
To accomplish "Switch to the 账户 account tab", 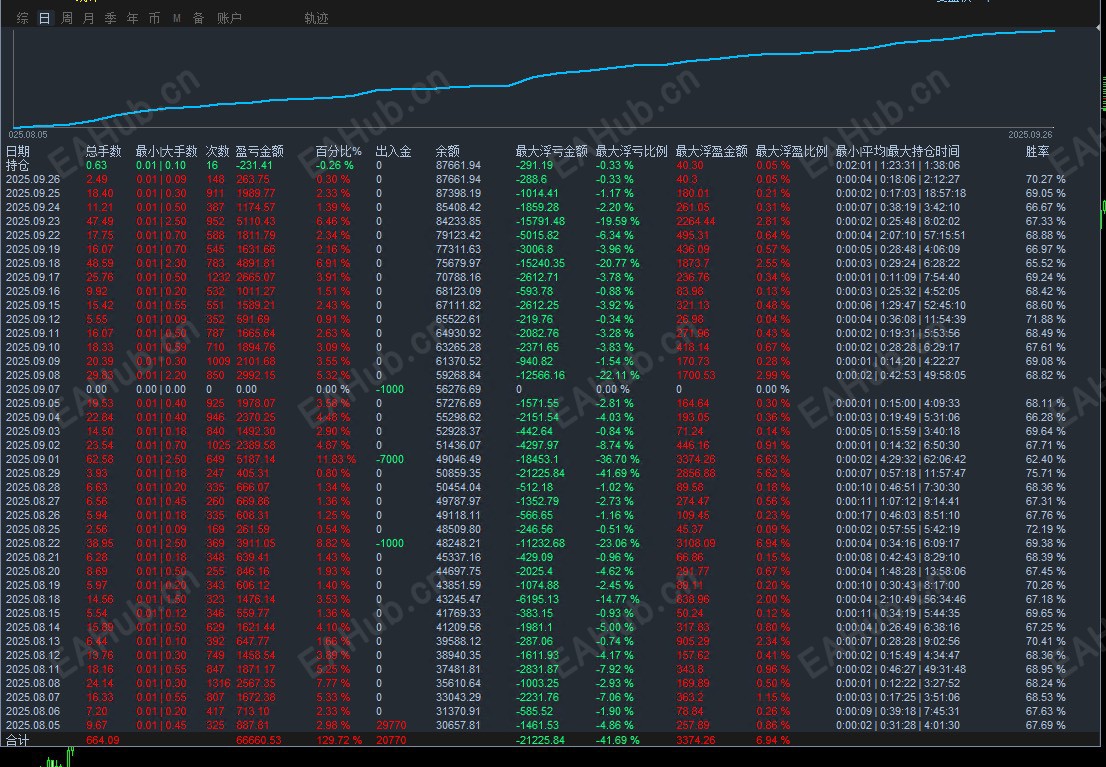I will pyautogui.click(x=229, y=18).
